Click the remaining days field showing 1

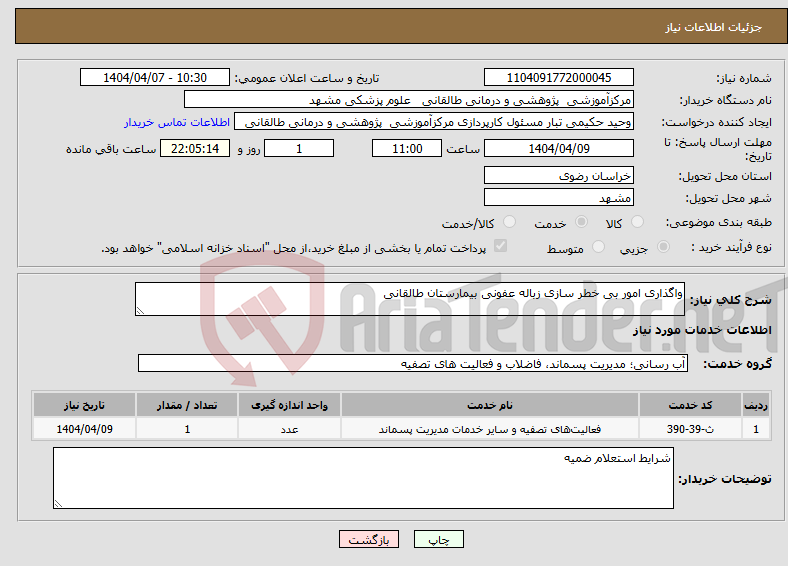pos(299,148)
